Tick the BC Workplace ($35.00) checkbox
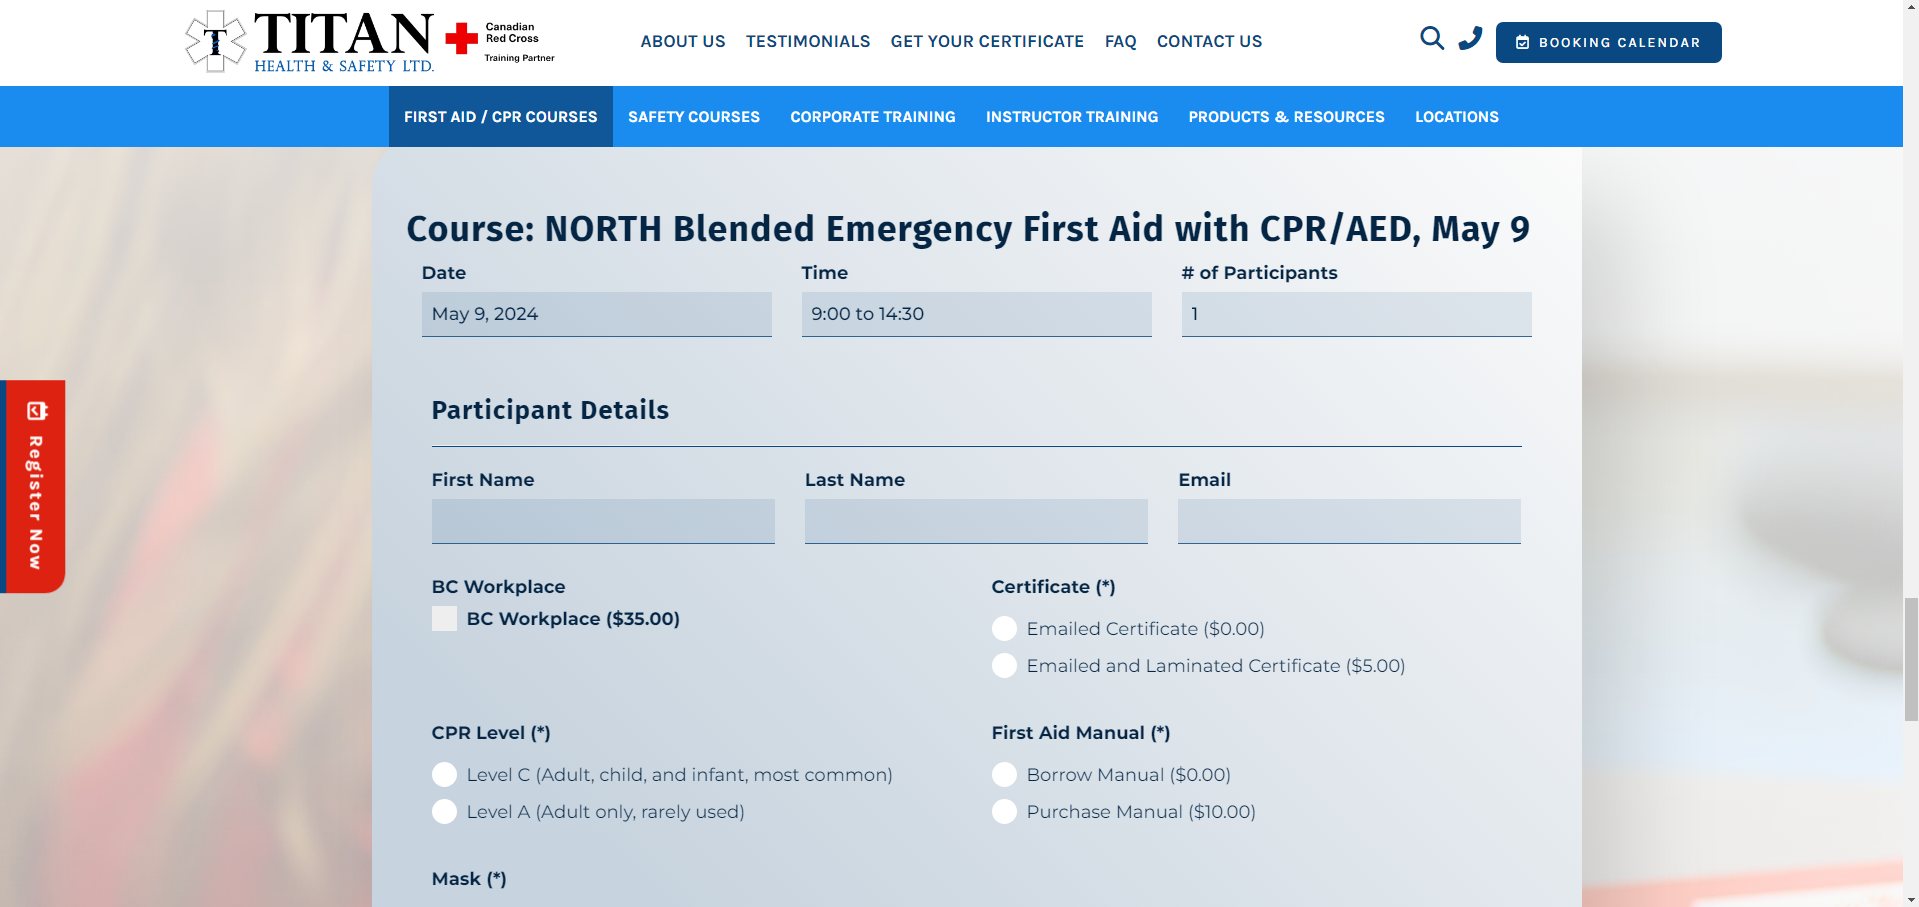 coord(444,619)
